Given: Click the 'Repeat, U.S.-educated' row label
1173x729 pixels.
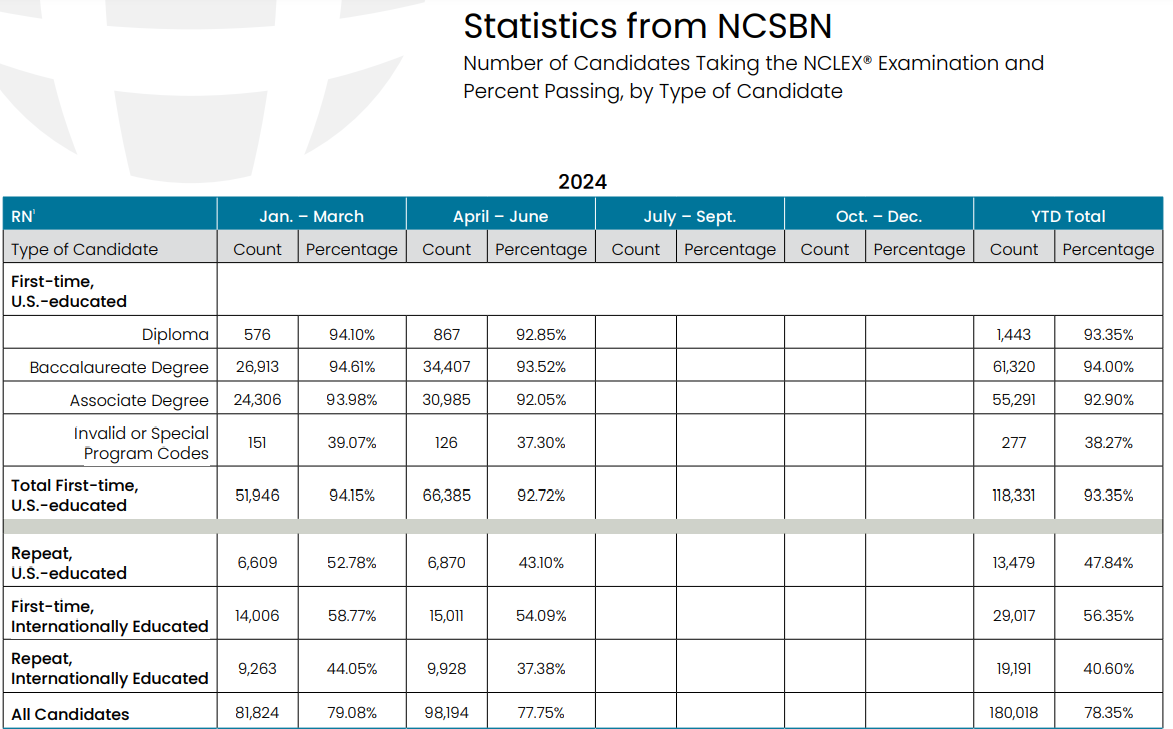Looking at the screenshot, I should pyautogui.click(x=69, y=563).
